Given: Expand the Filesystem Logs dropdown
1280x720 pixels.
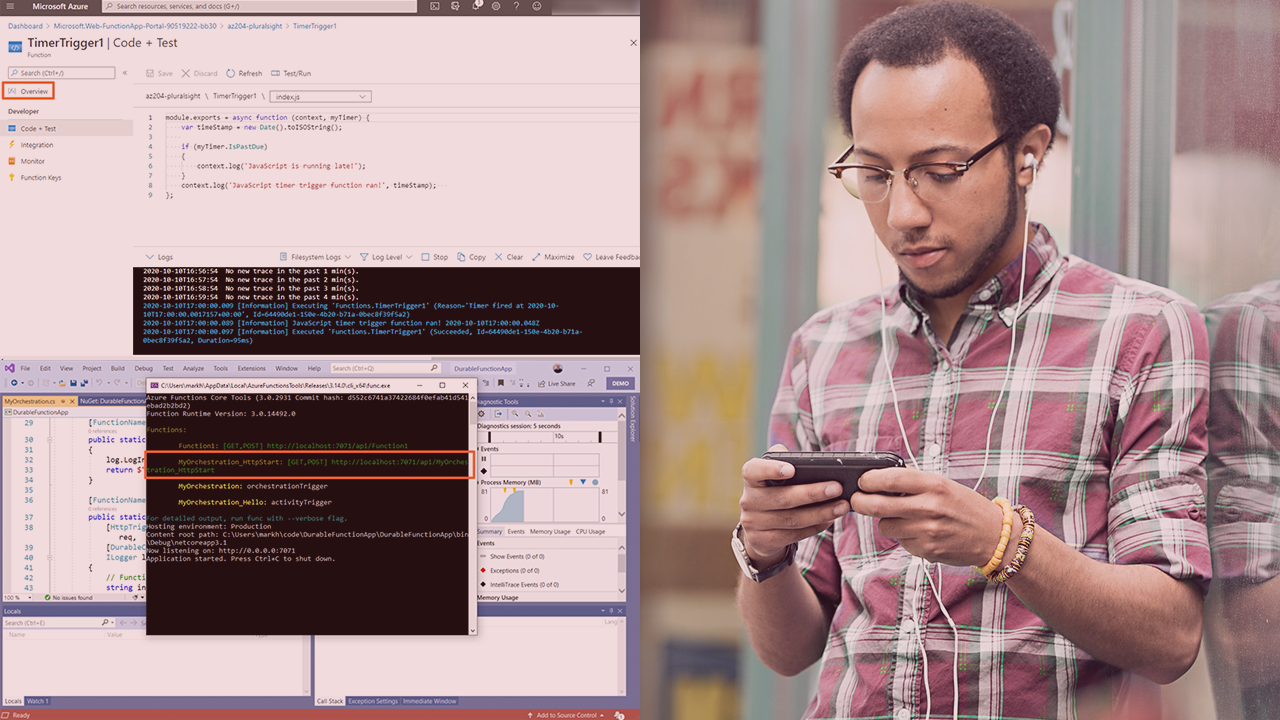Looking at the screenshot, I should 316,257.
